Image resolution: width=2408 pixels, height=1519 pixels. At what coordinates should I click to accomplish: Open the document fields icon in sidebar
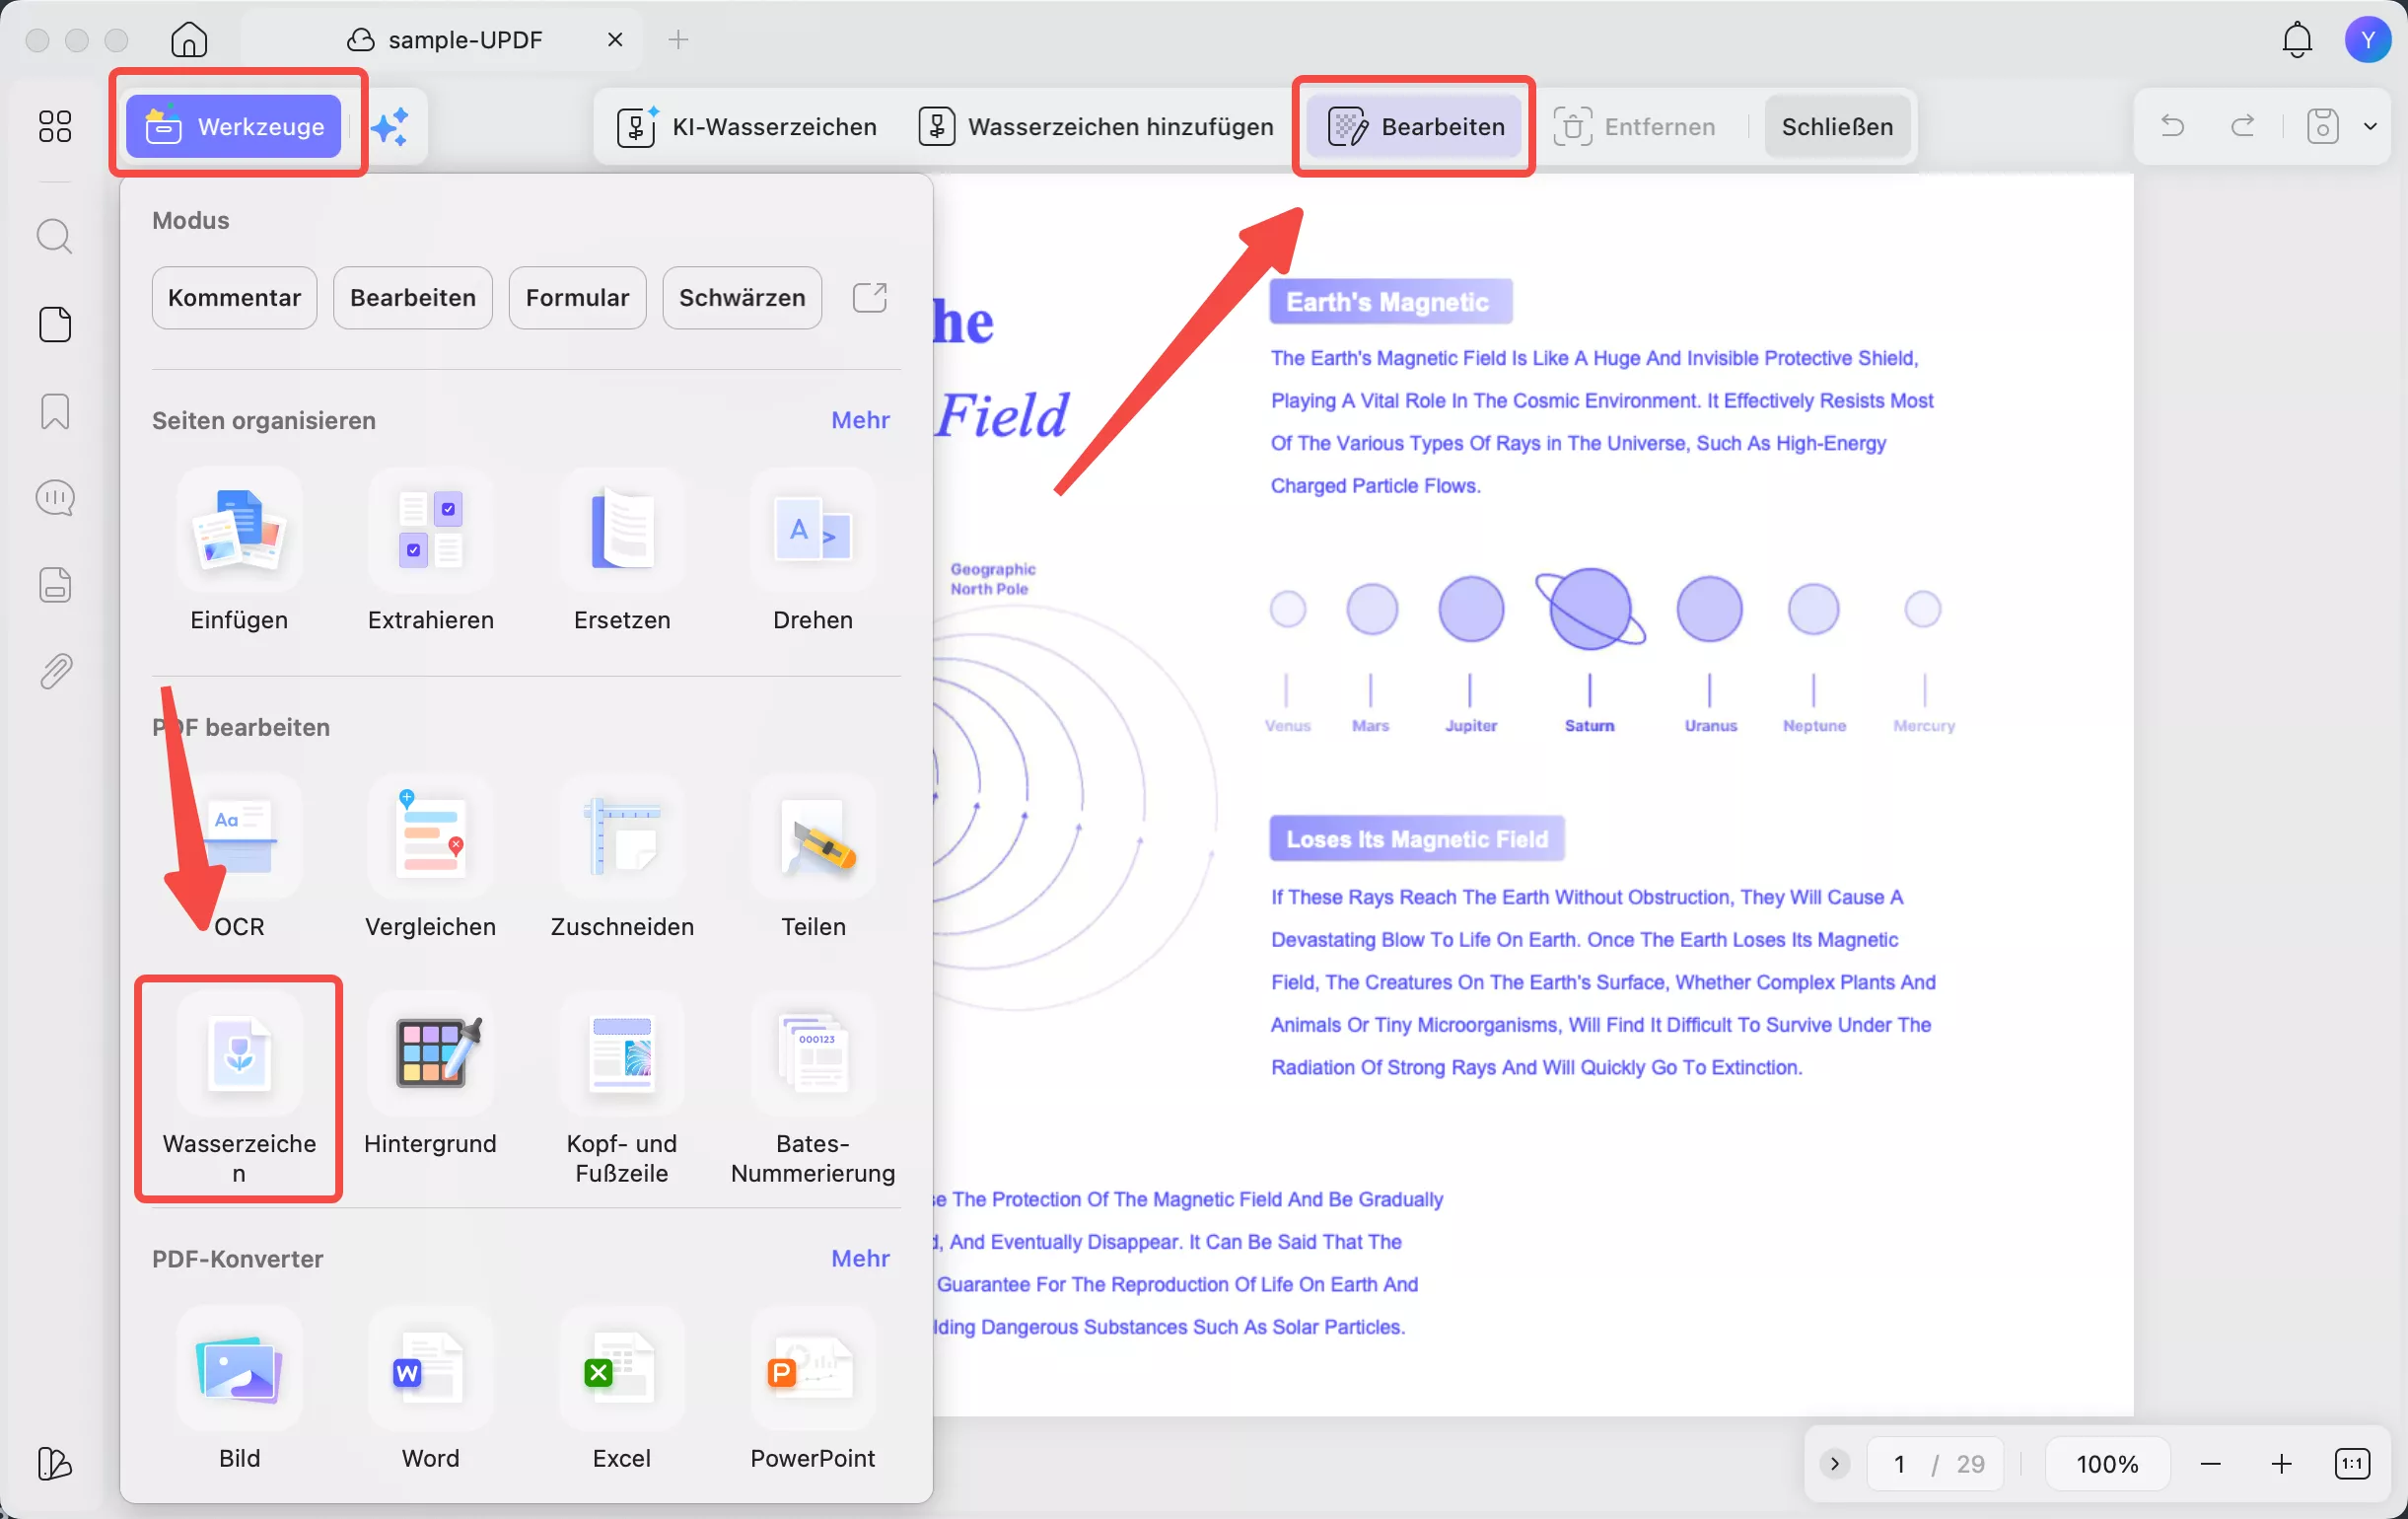coord(55,585)
